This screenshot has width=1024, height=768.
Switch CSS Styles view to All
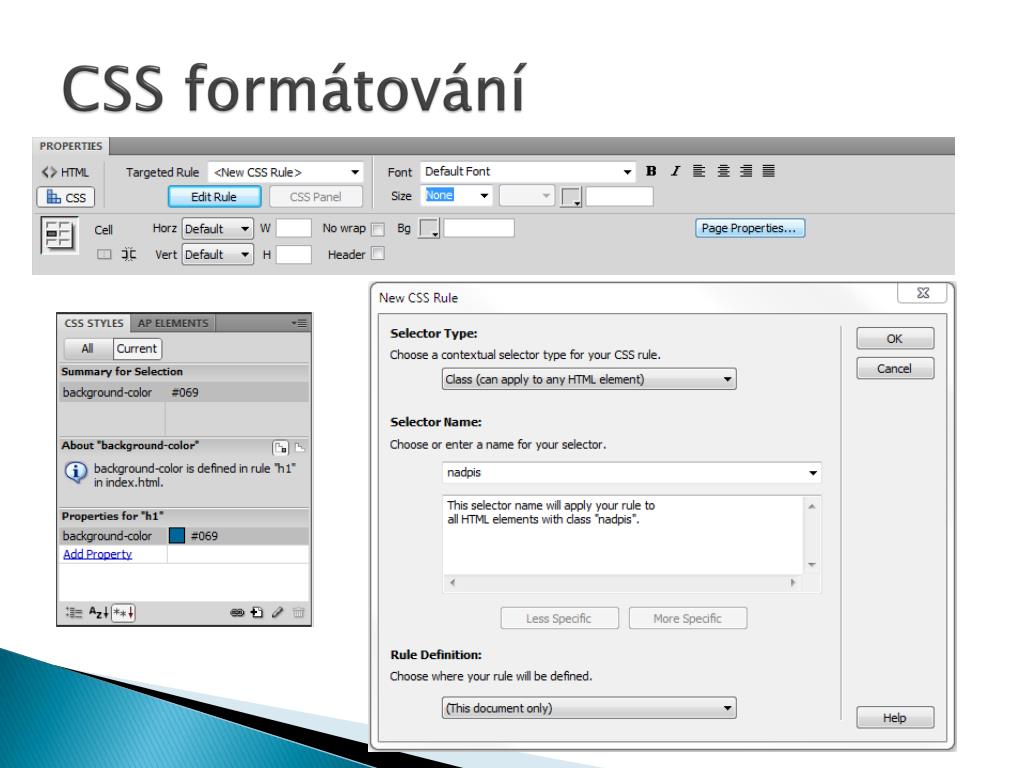pos(88,349)
